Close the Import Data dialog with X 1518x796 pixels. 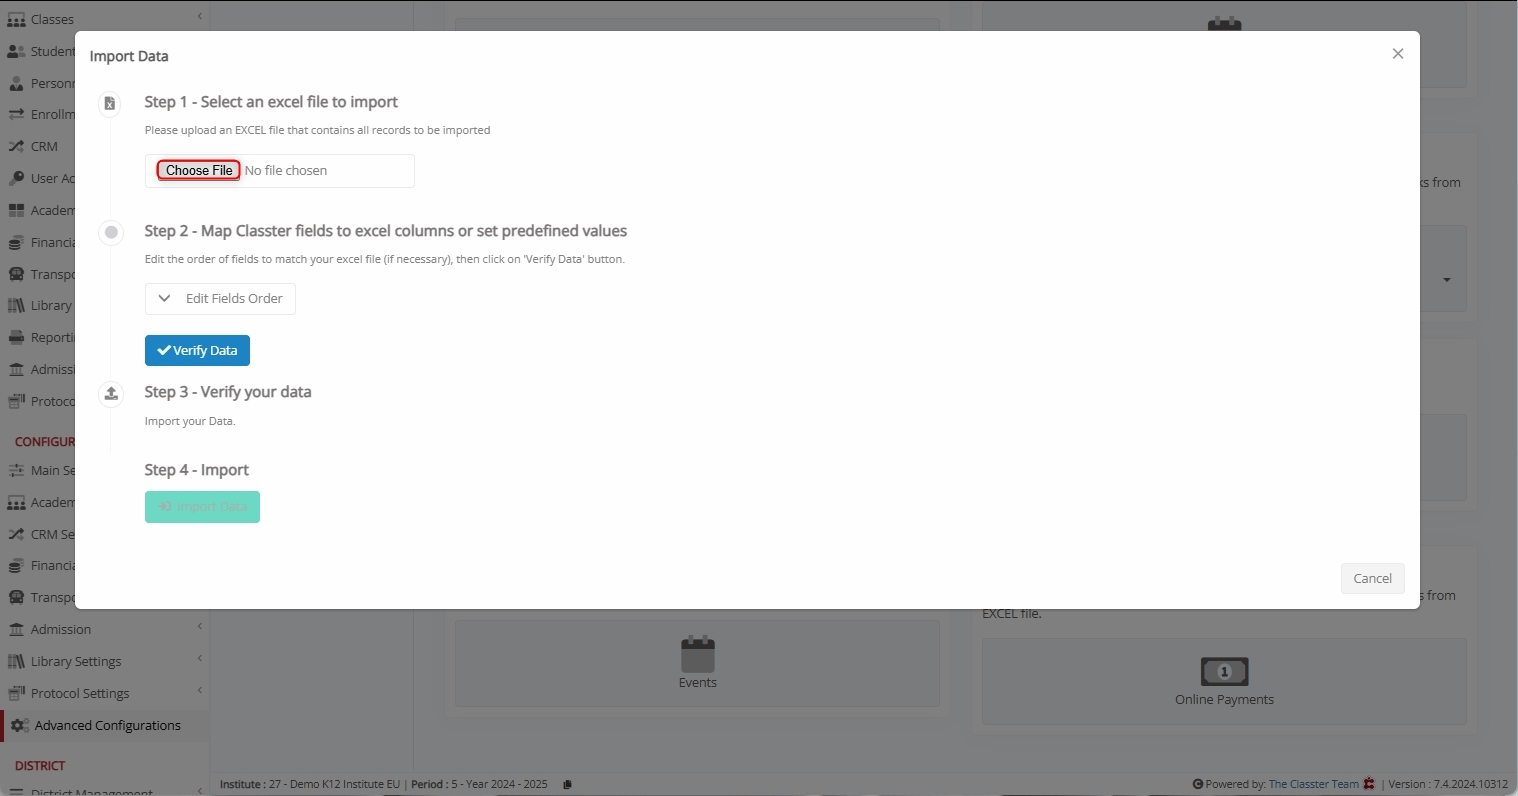click(x=1398, y=54)
